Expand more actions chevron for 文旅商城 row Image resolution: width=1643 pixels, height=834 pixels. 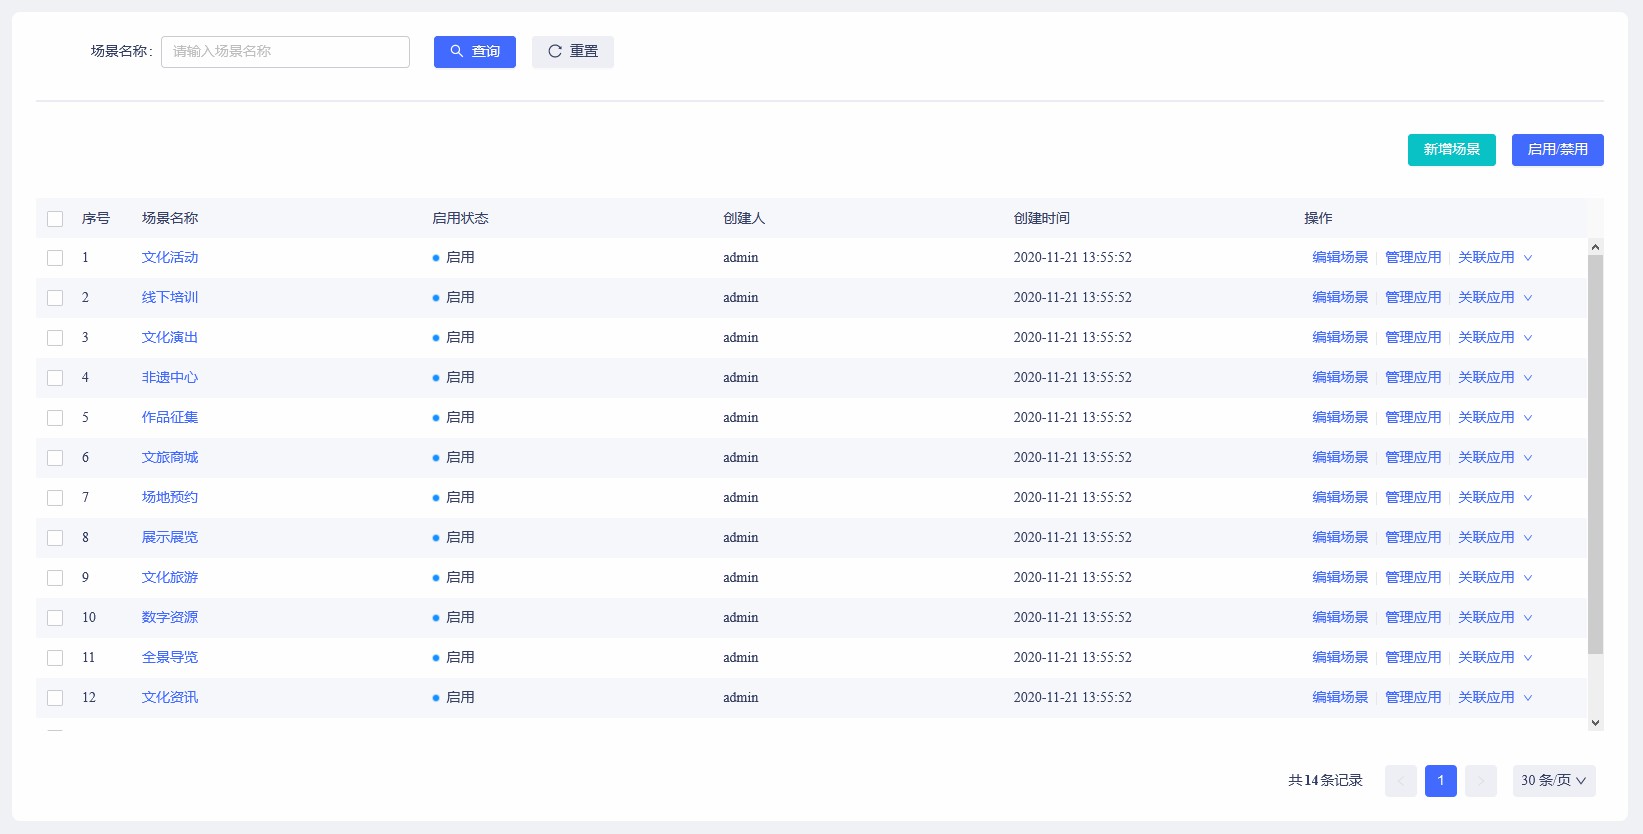click(x=1528, y=458)
